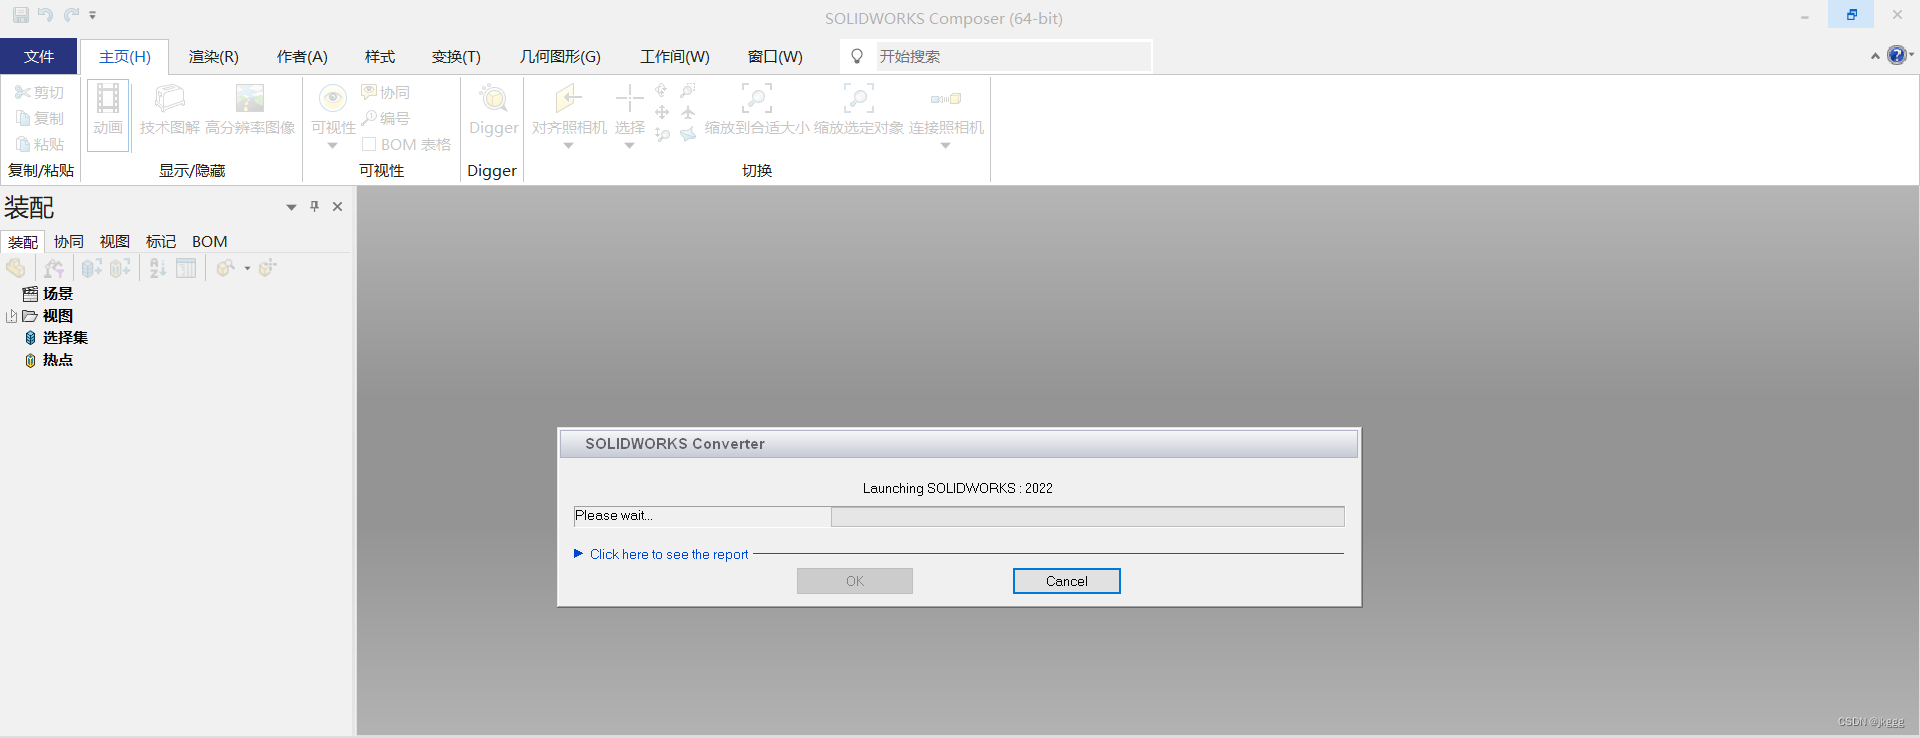Click the 连接照相机 icon
Viewport: 1920px width, 738px height.
946,99
